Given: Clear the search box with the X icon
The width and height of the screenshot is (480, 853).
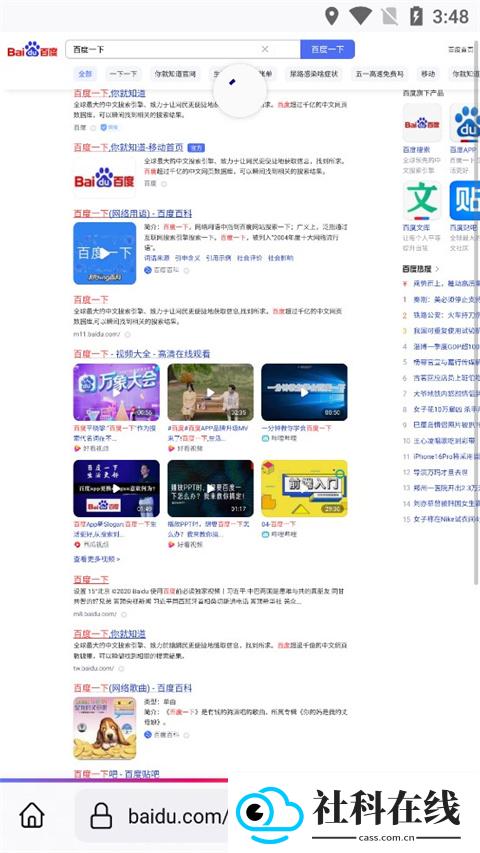Looking at the screenshot, I should [265, 49].
